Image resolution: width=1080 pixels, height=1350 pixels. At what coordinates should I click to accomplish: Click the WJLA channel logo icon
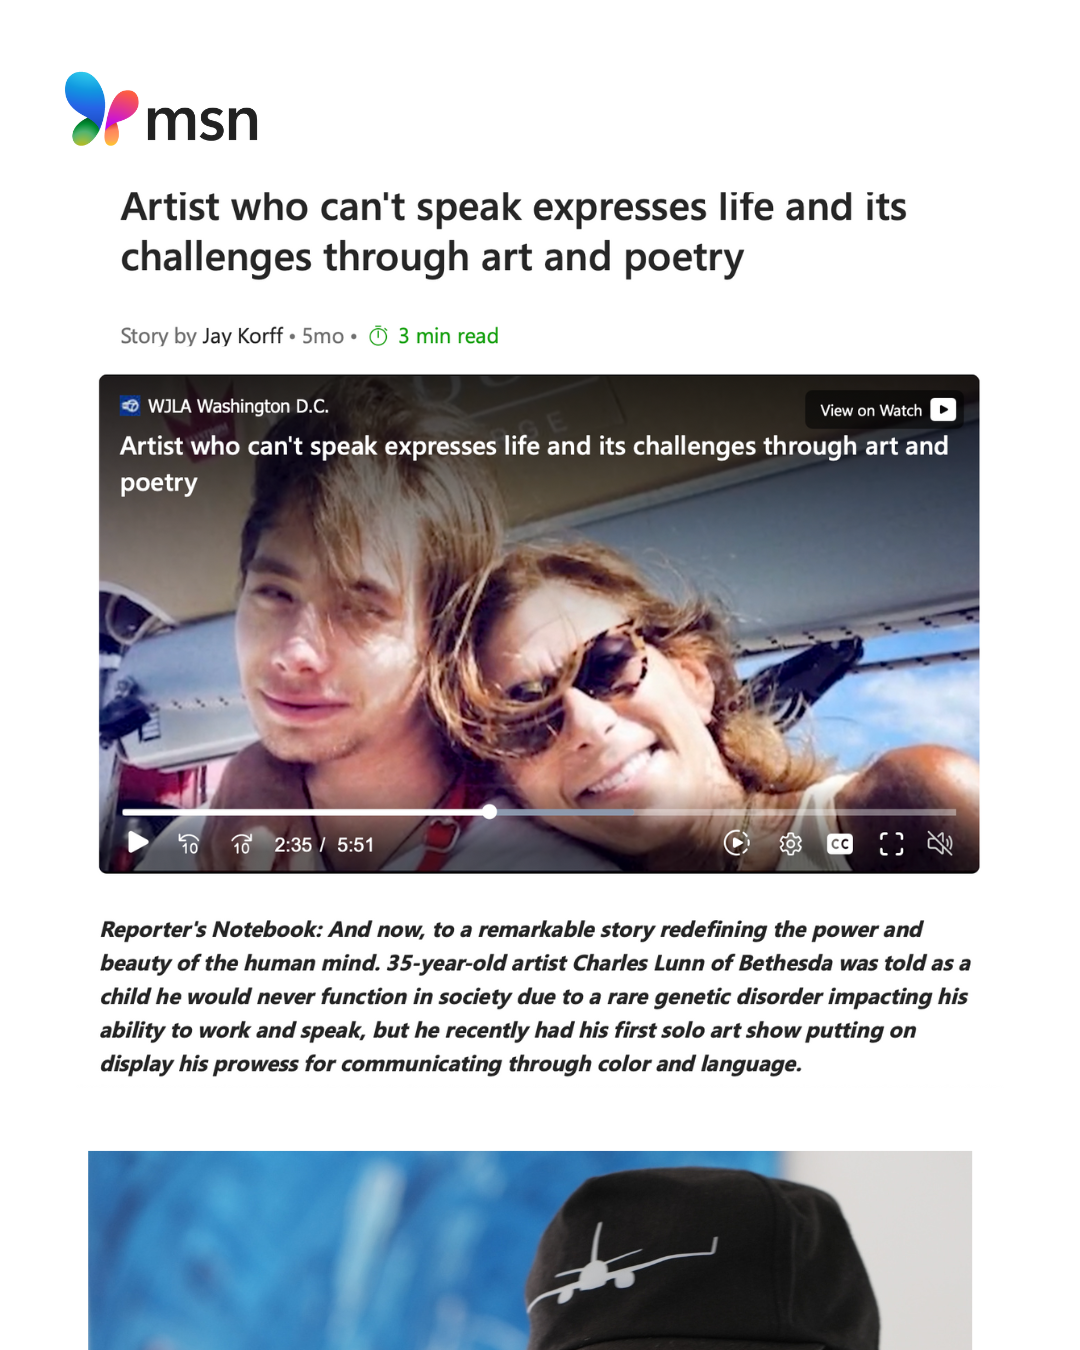[130, 406]
